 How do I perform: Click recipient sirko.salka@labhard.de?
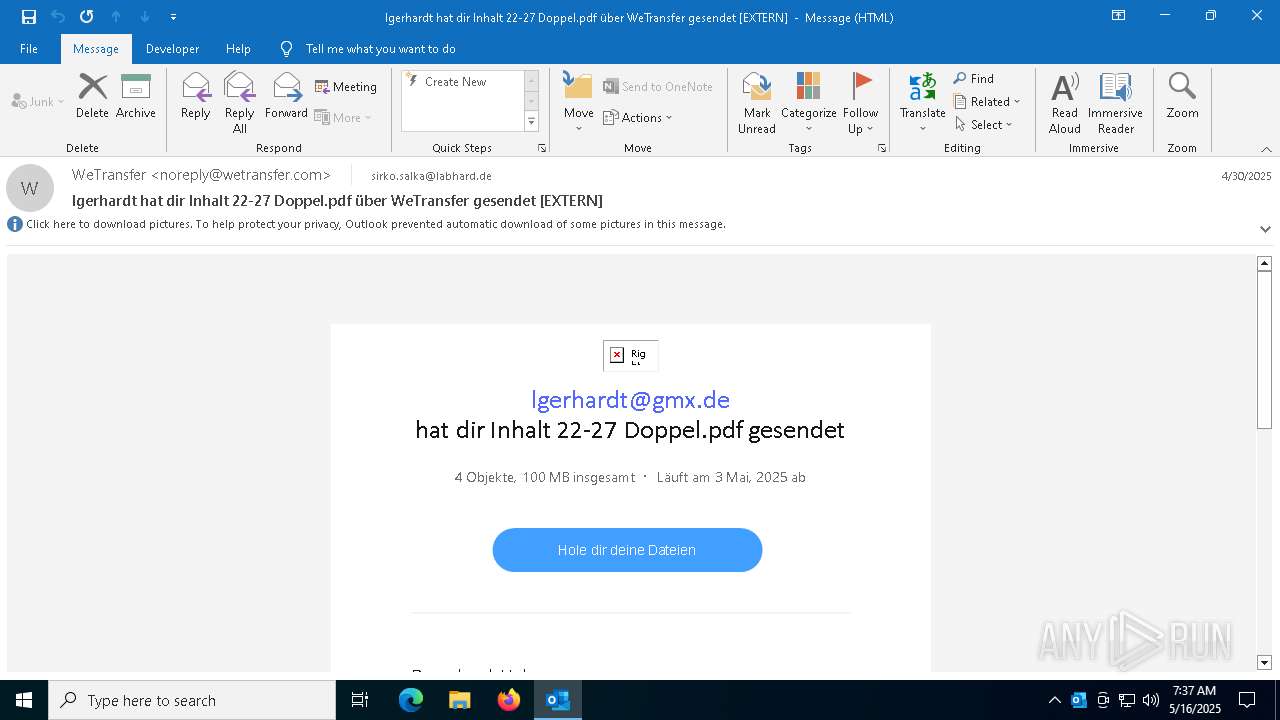tap(431, 176)
